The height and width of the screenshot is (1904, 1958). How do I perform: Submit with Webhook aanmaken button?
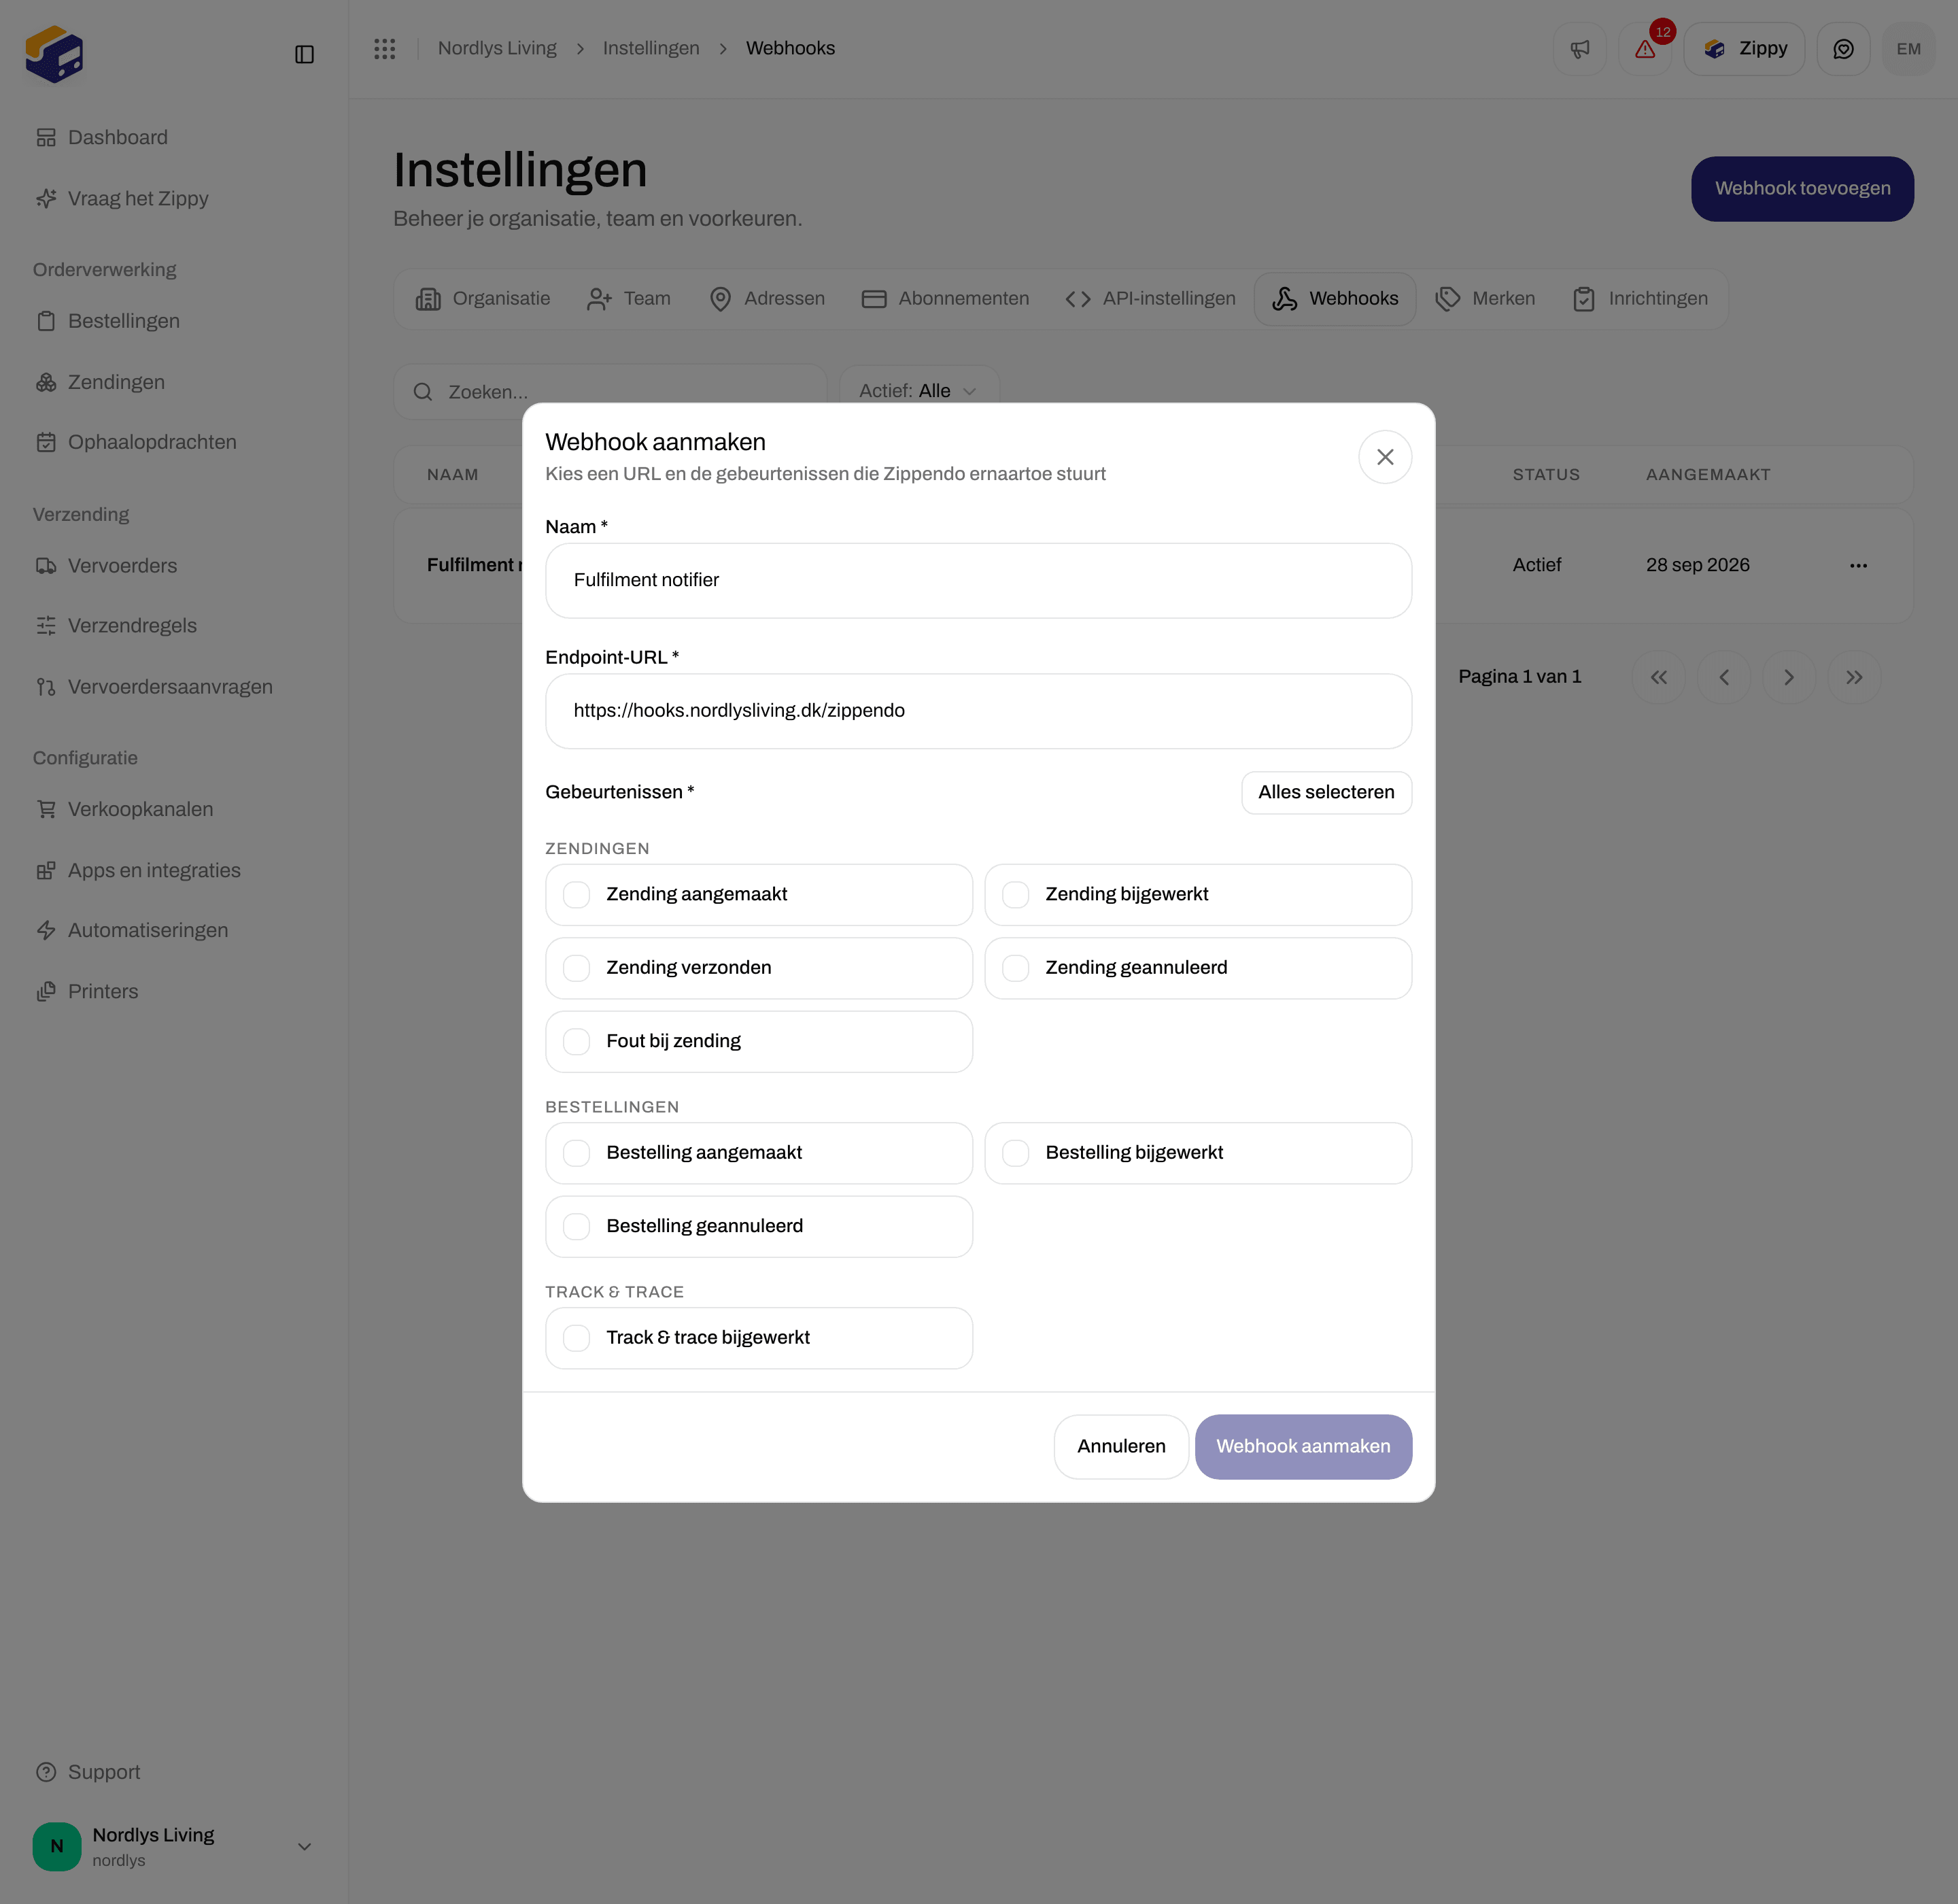(x=1303, y=1447)
